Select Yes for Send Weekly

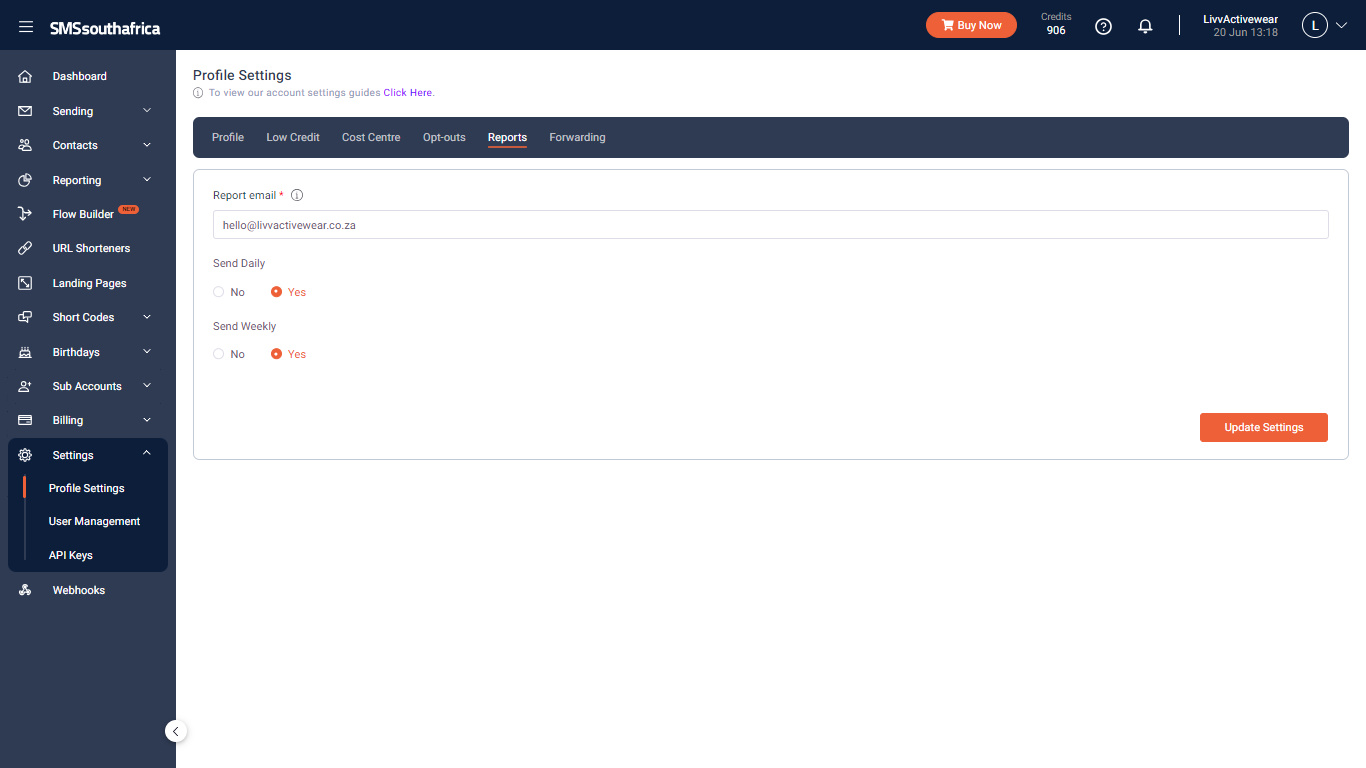277,354
